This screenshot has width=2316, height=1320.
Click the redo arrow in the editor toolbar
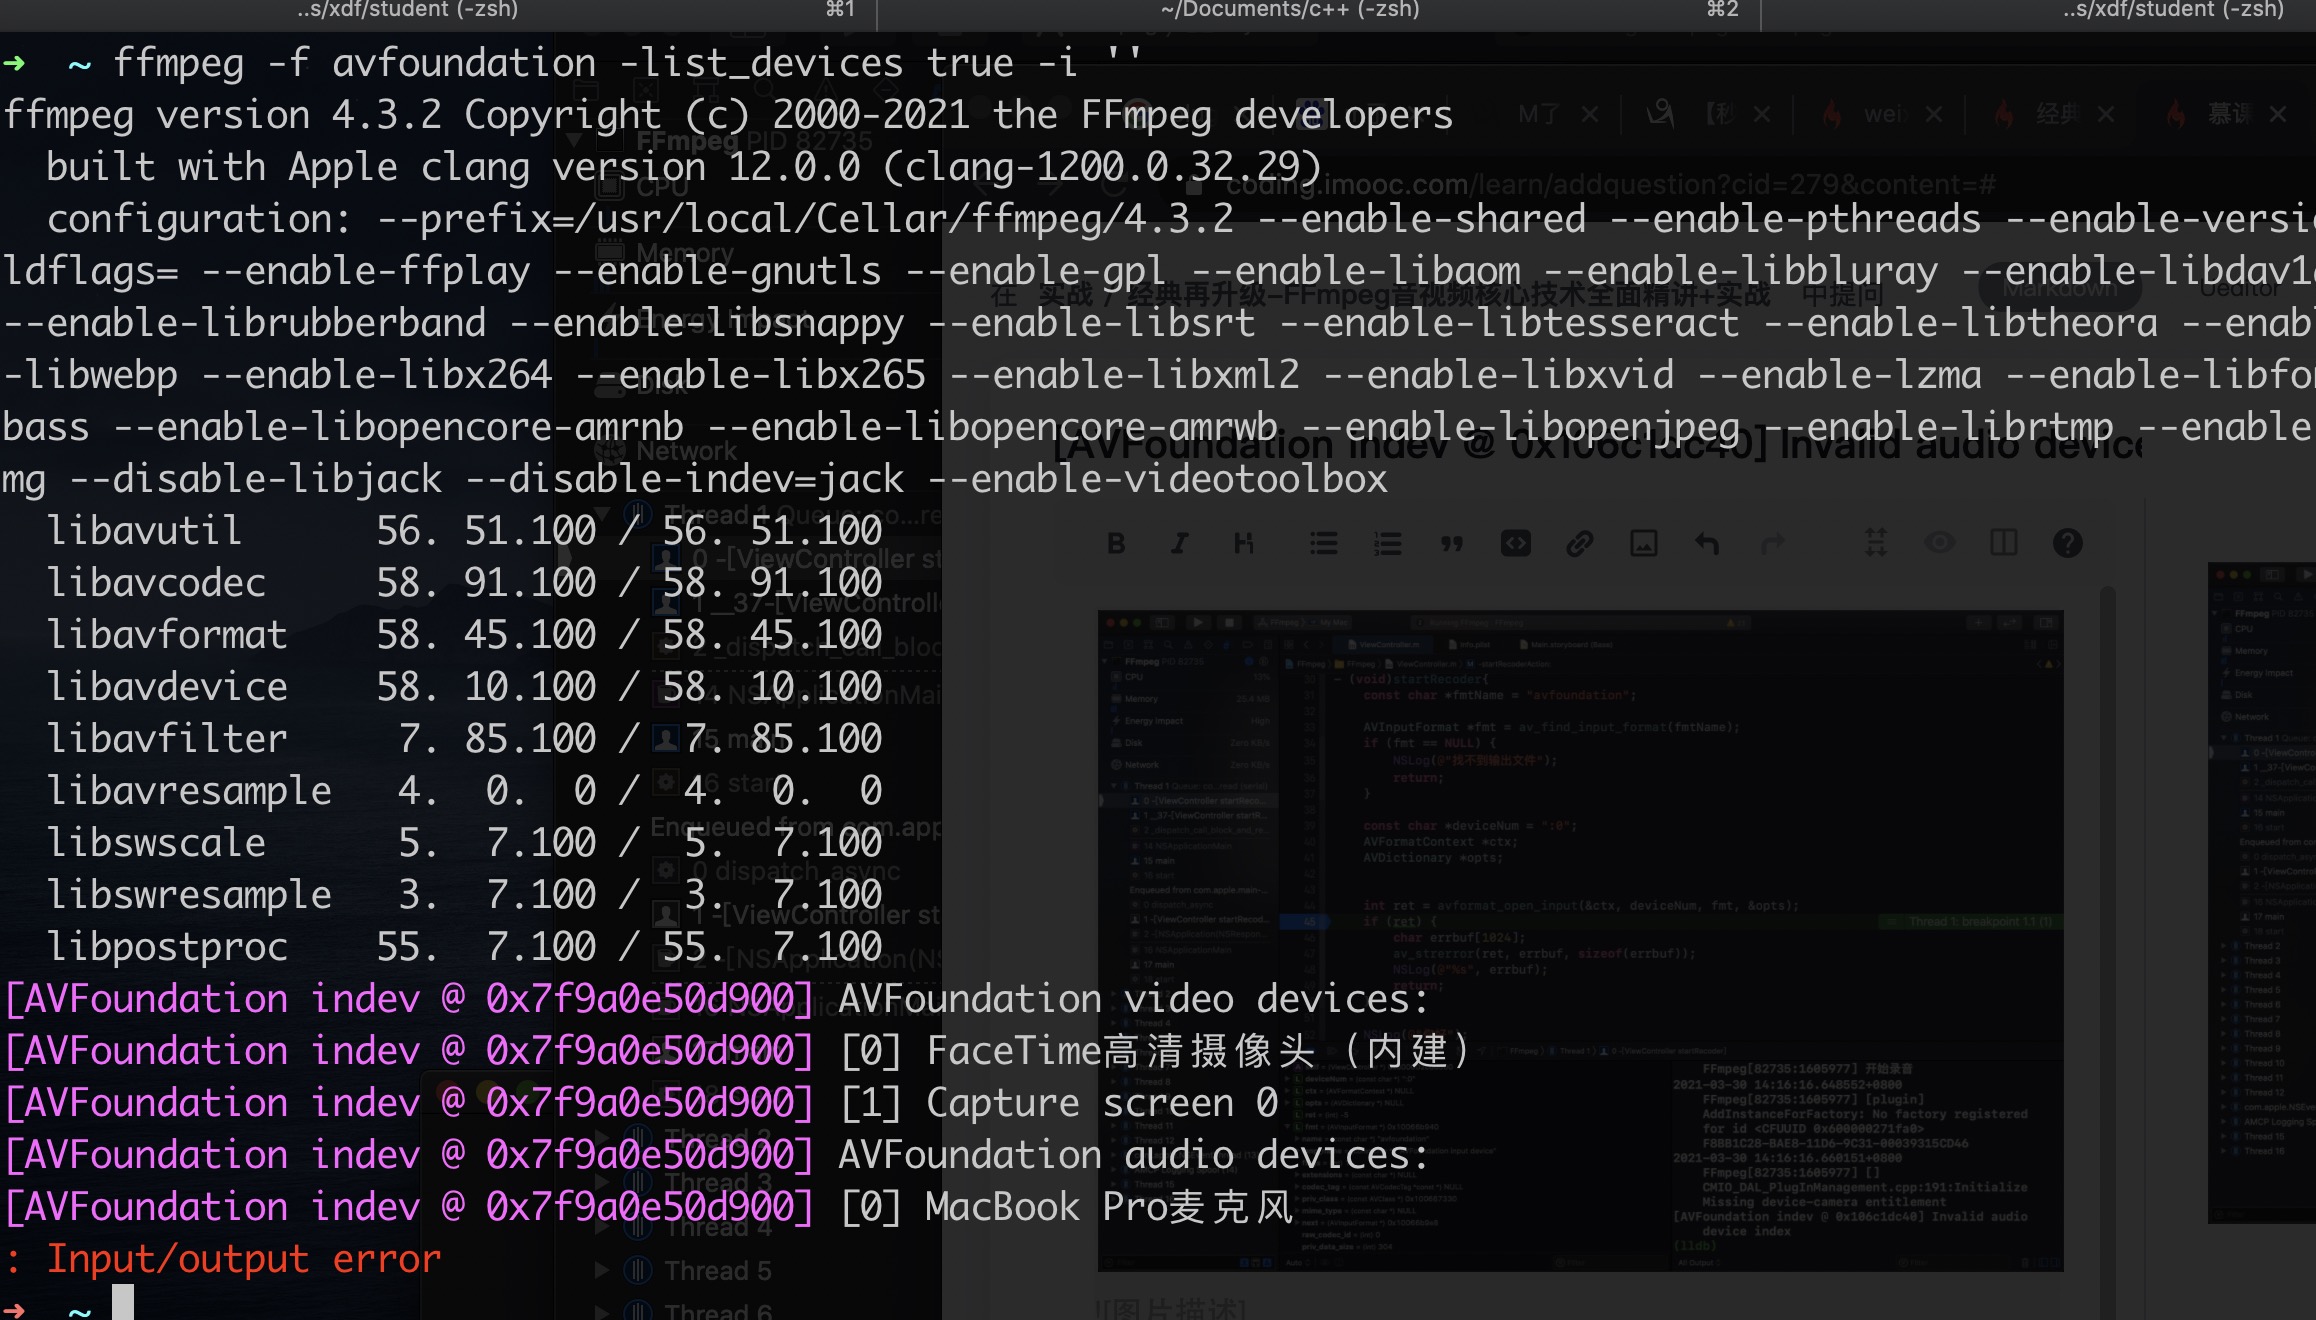pos(1772,543)
